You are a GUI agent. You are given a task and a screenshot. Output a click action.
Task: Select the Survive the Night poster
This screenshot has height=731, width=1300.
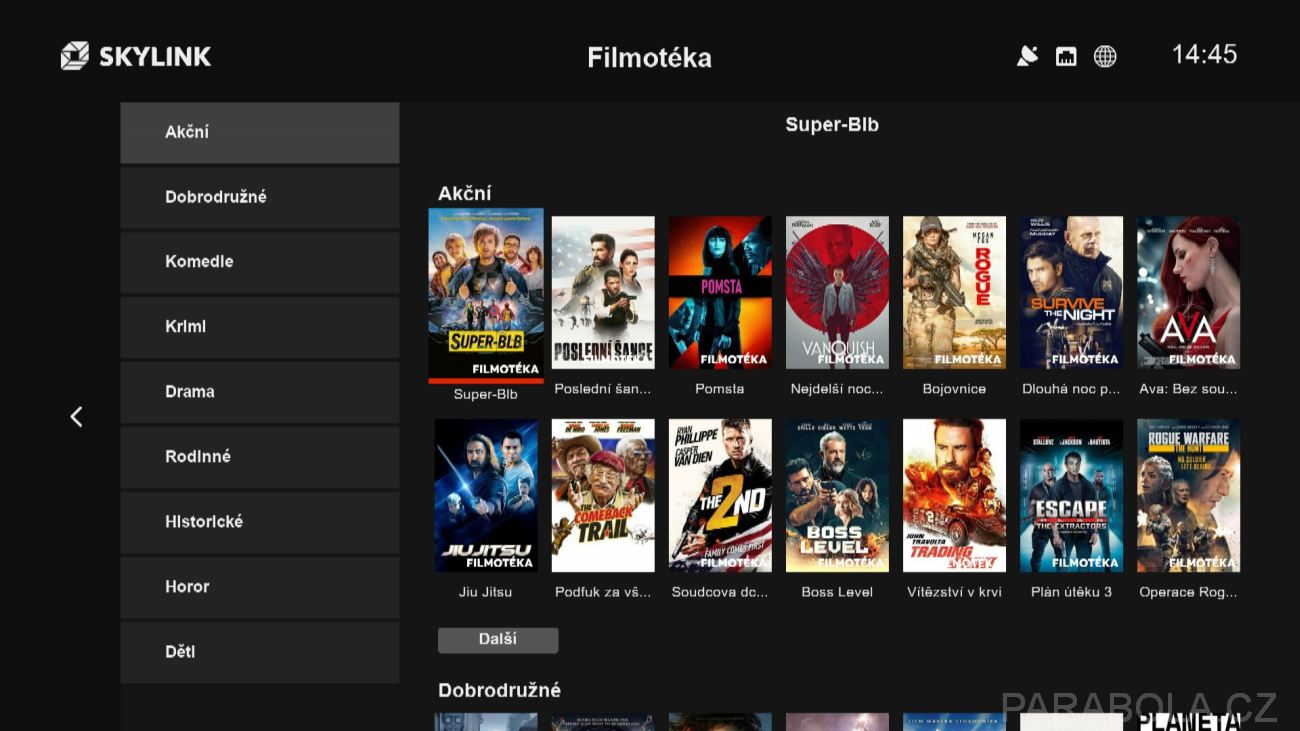pos(1071,293)
